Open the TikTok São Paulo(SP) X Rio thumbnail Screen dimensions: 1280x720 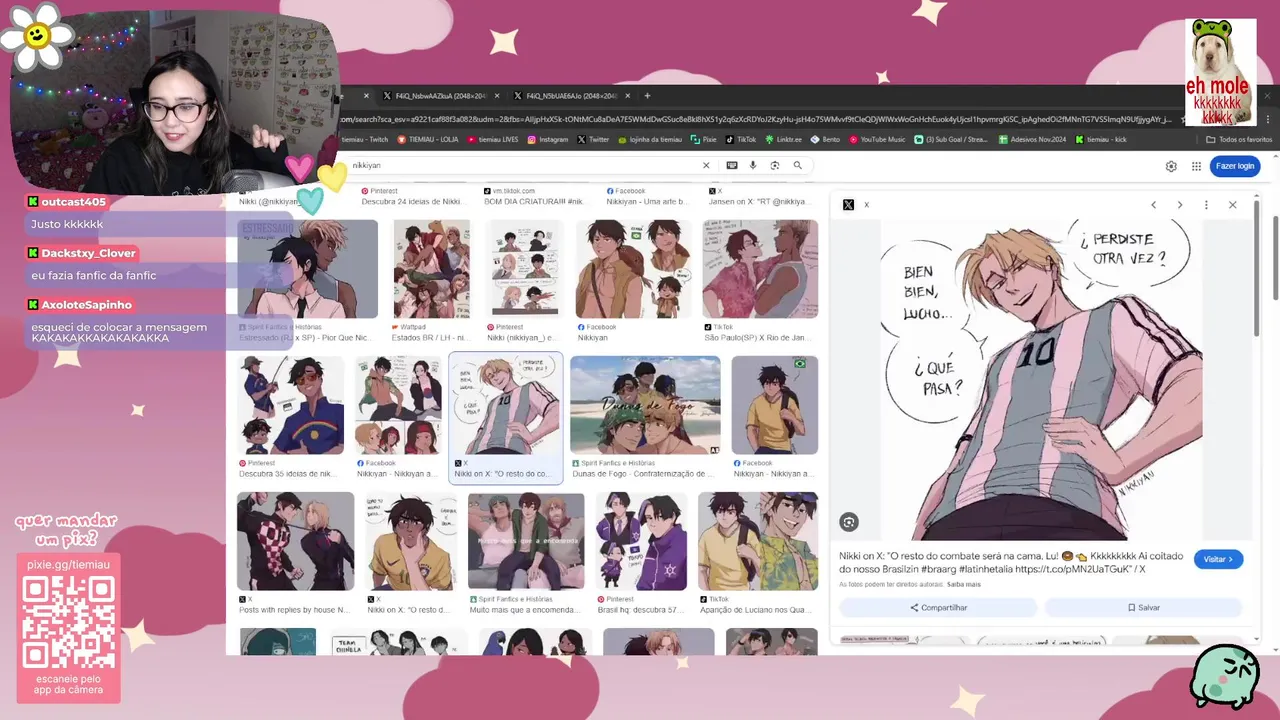tap(760, 269)
